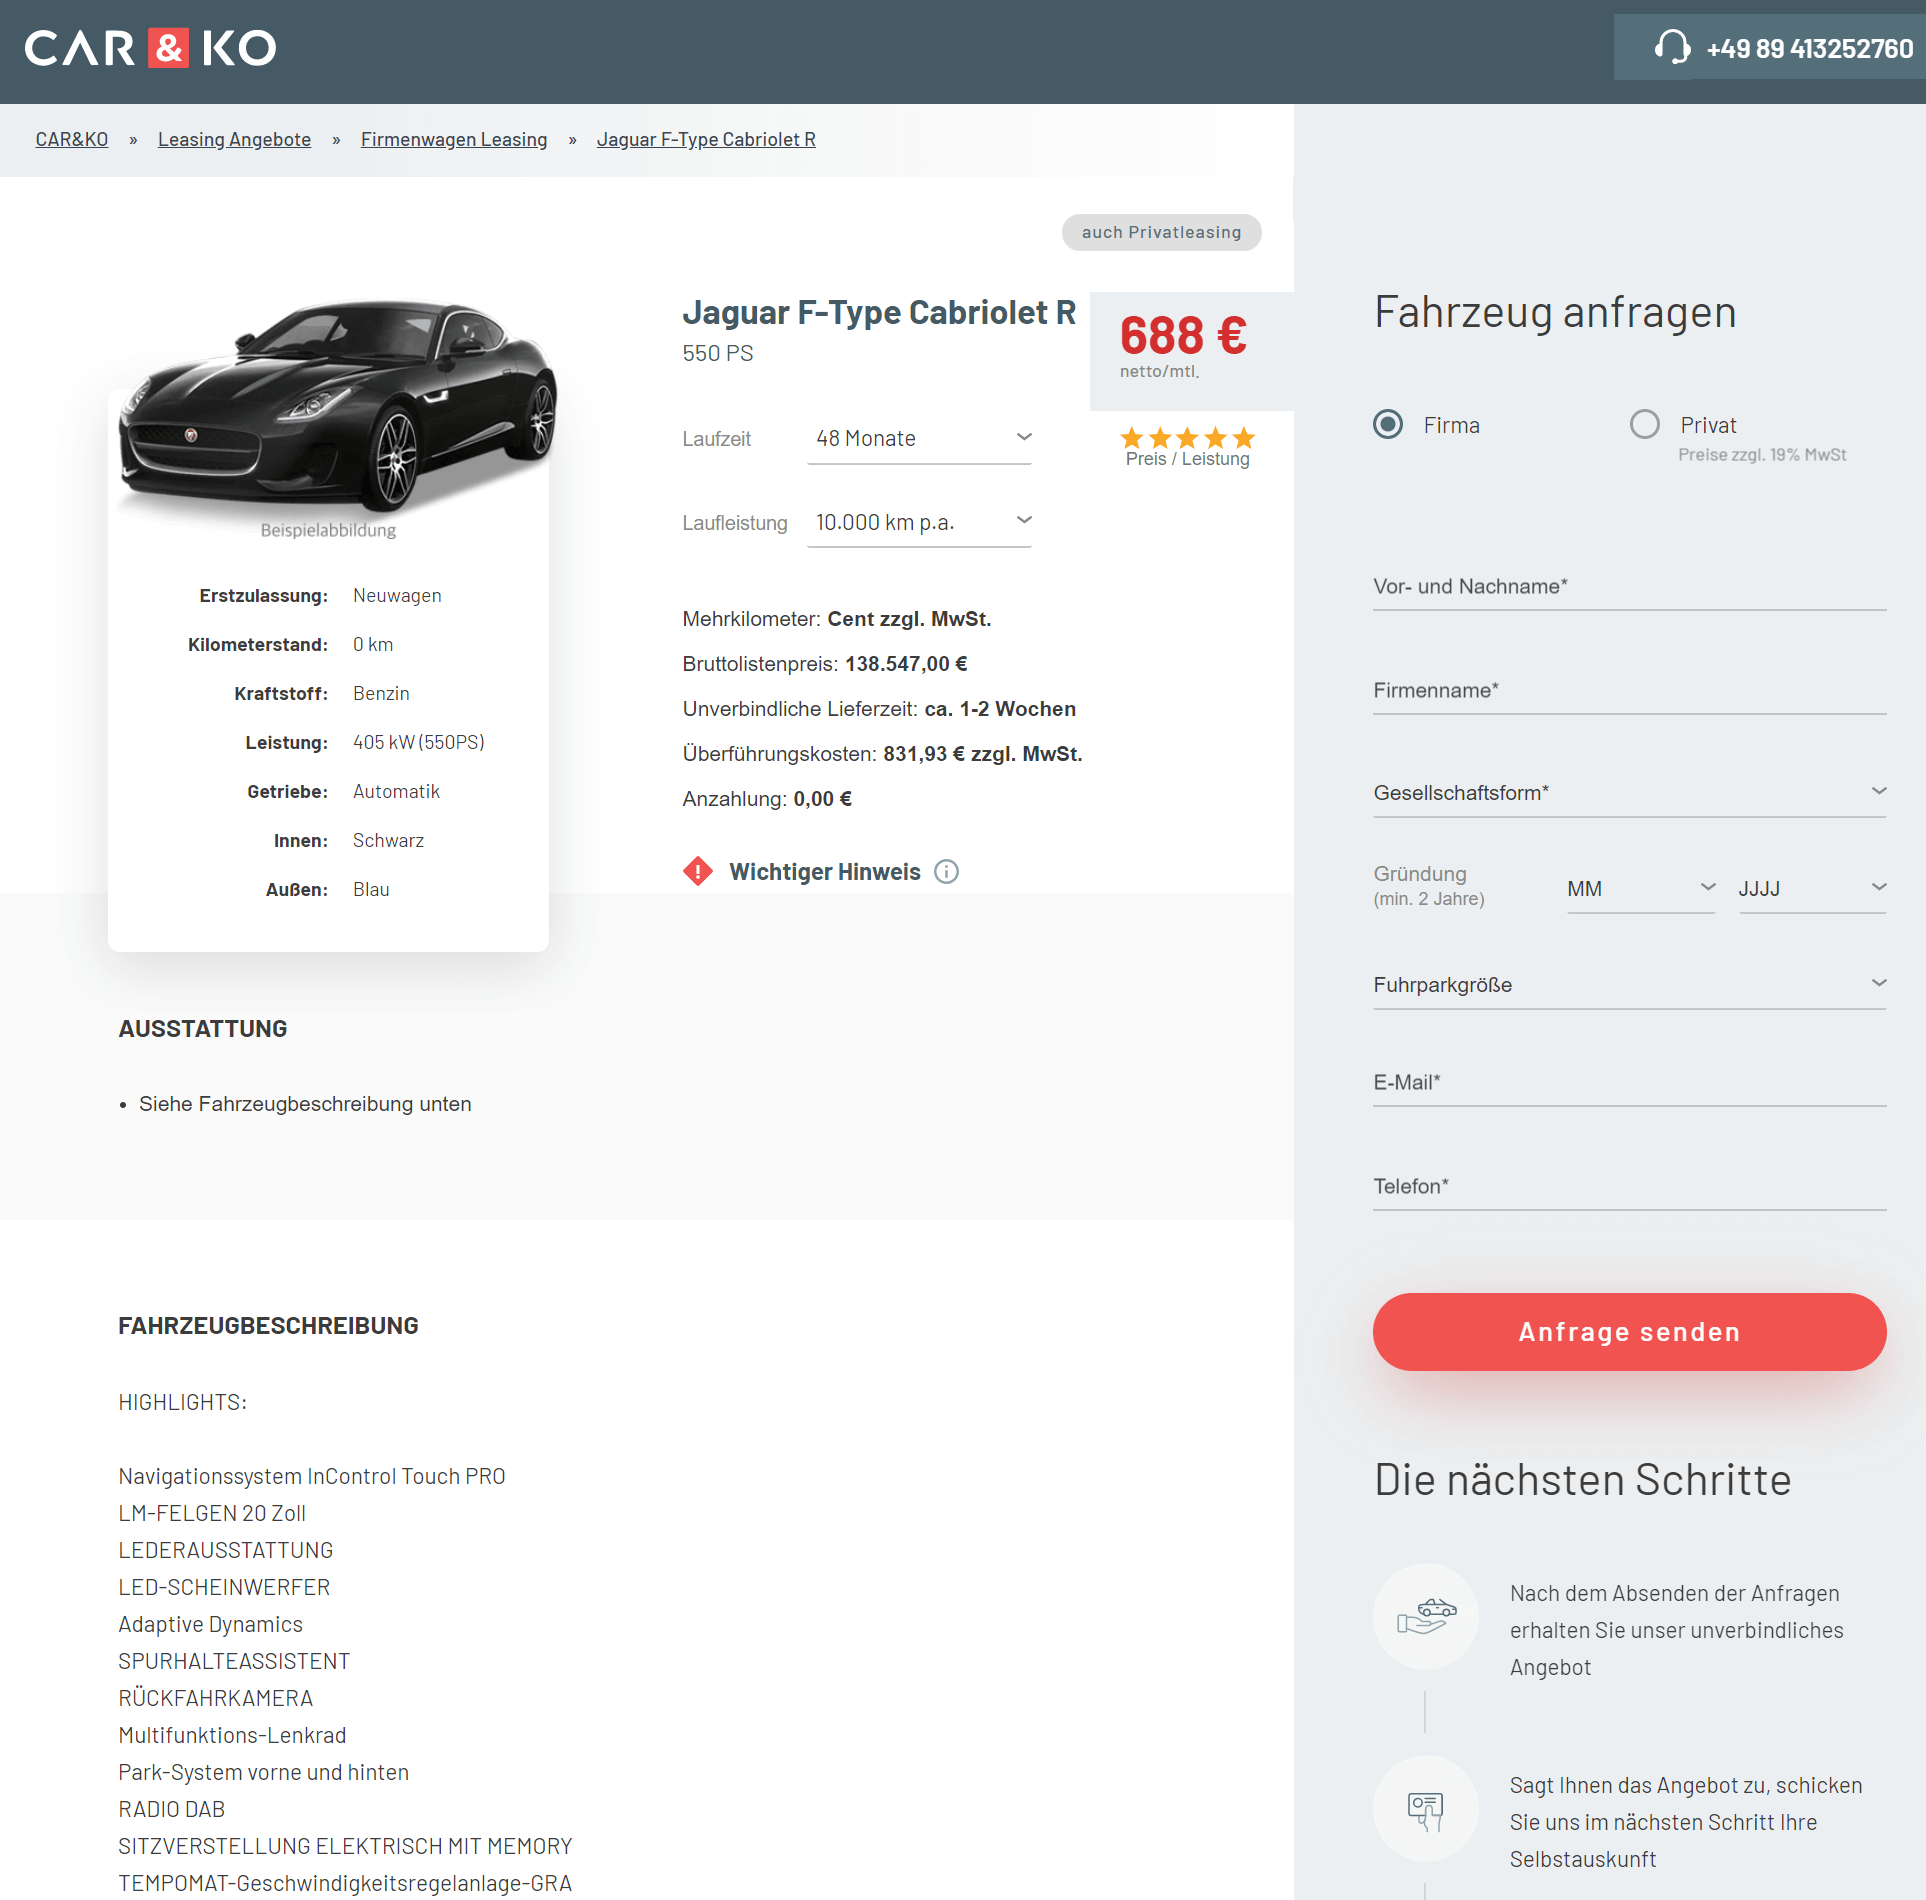Focus the Vor- und Nachname field
The width and height of the screenshot is (1926, 1900).
tap(1630, 587)
